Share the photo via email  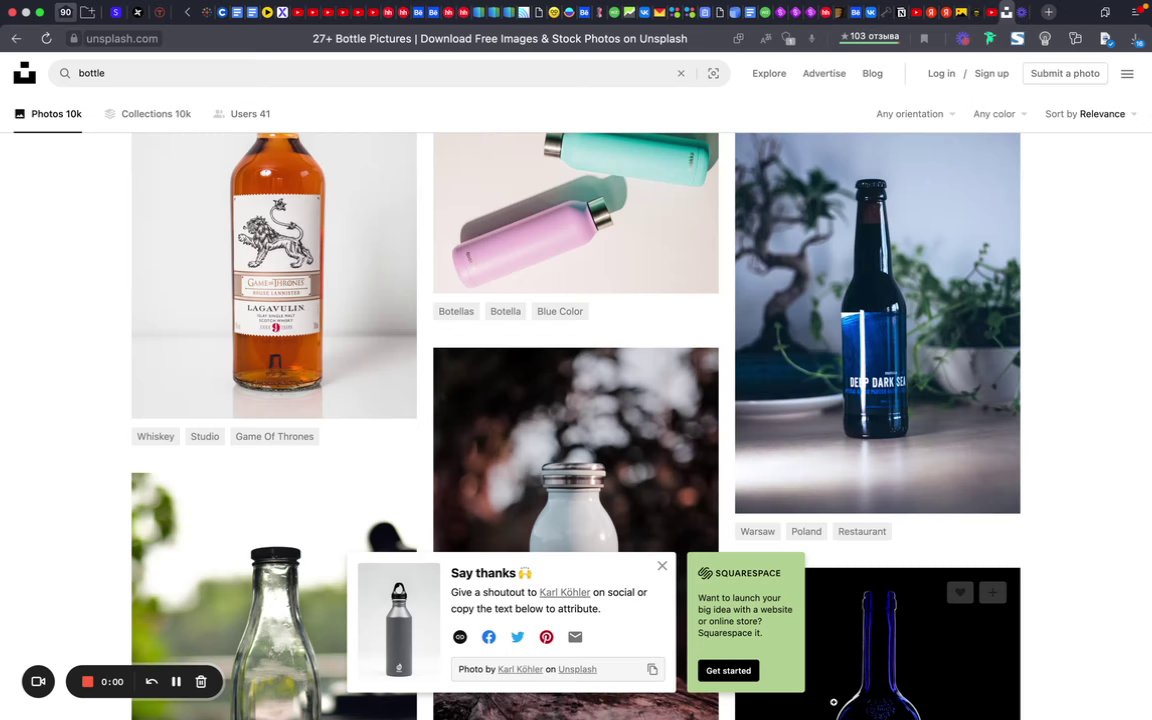point(575,637)
